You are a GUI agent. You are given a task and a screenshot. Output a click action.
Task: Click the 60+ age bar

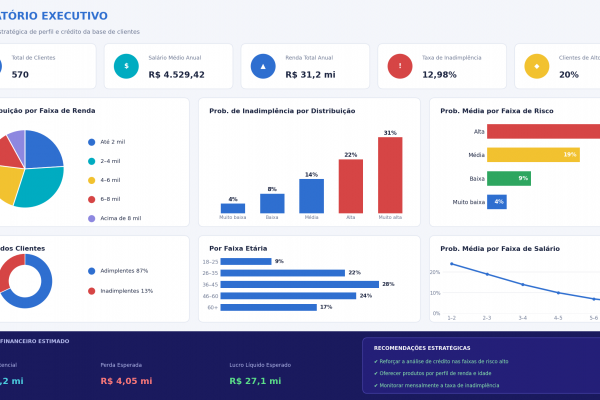click(269, 307)
